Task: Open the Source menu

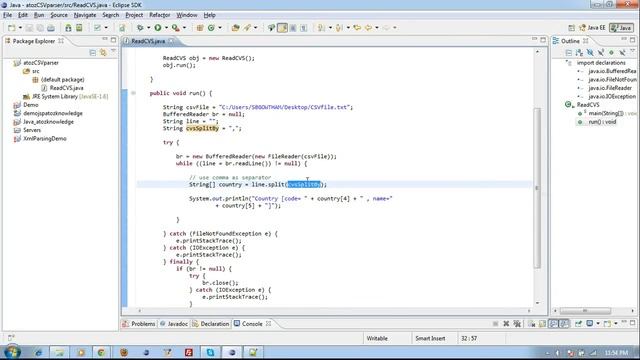Action: click(x=59, y=15)
